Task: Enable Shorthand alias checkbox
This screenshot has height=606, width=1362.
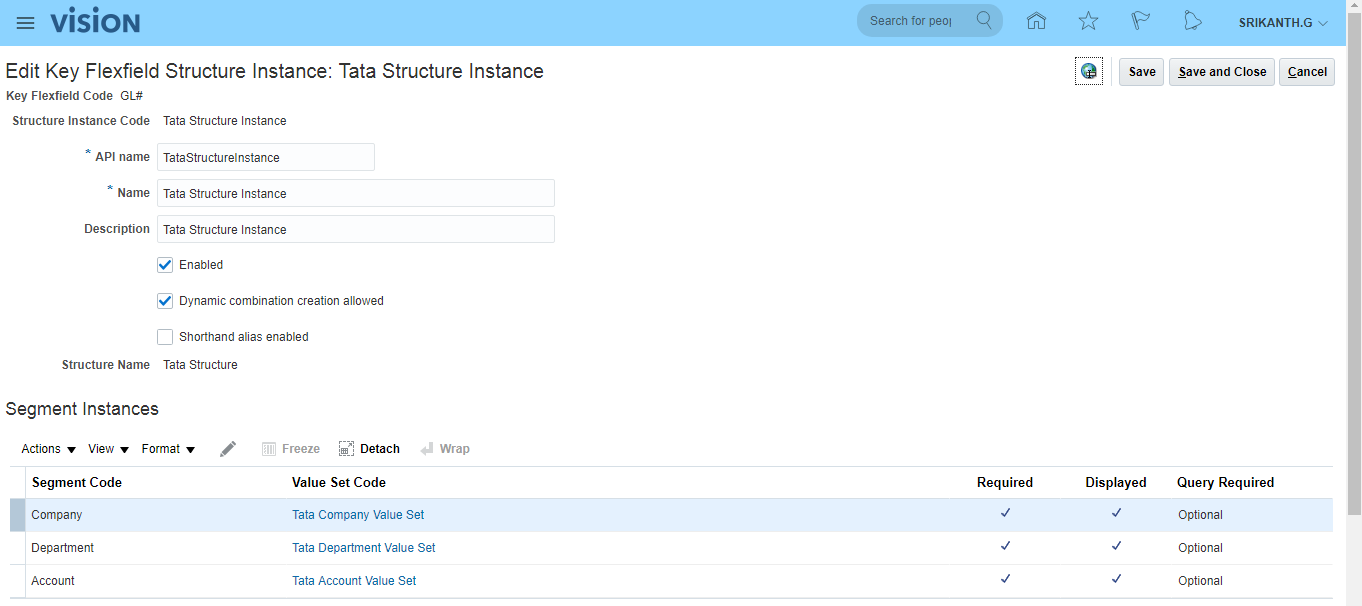Action: [x=166, y=337]
